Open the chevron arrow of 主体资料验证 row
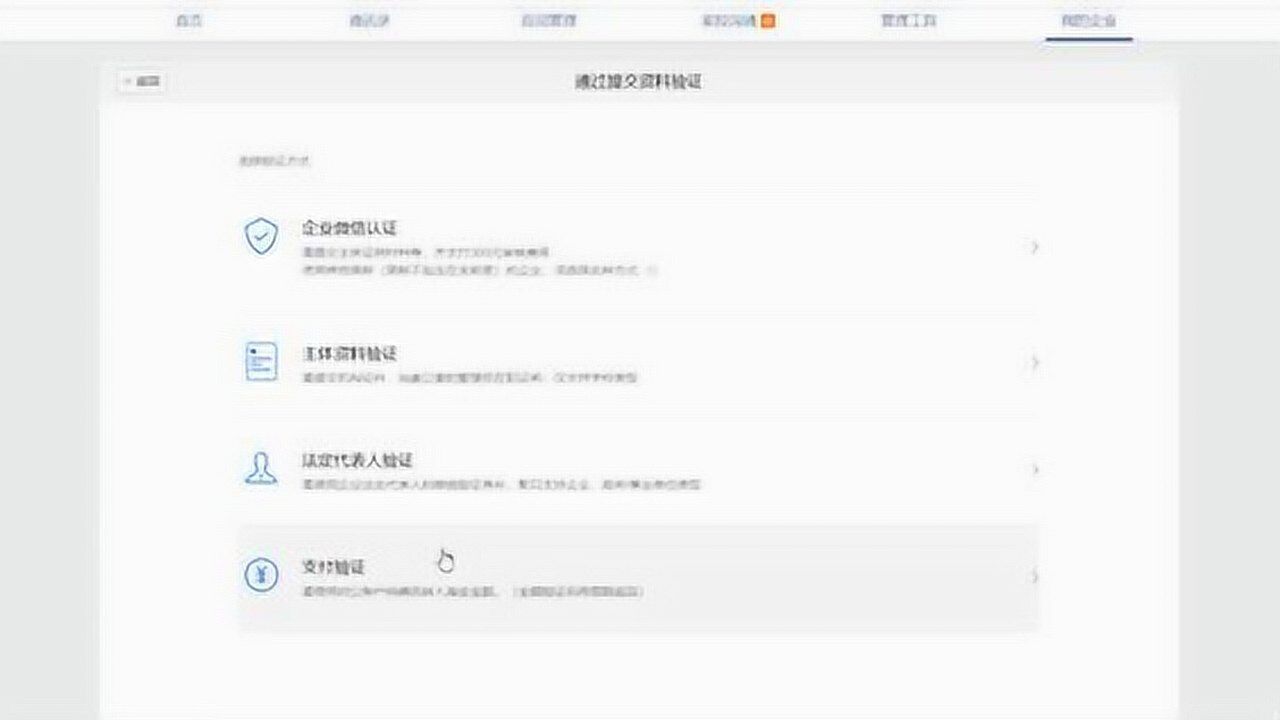This screenshot has height=720, width=1280. pos(1035,362)
